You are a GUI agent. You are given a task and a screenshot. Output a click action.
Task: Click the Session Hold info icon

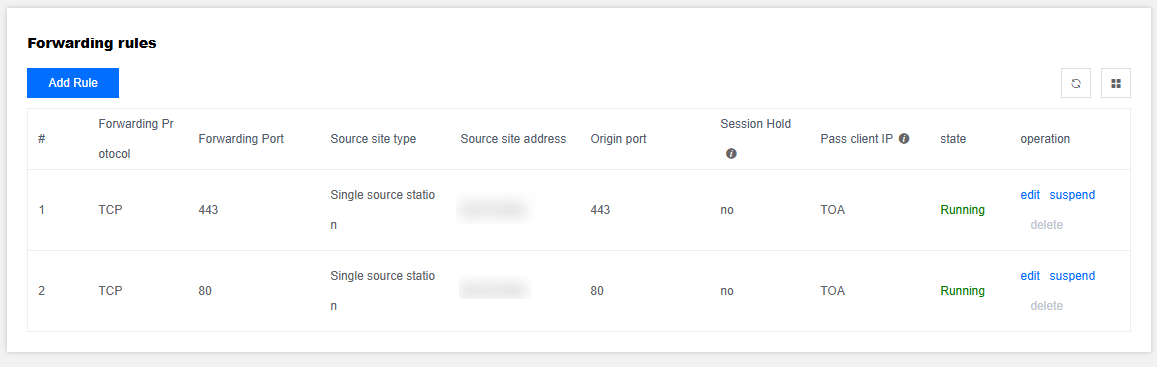[x=731, y=154]
